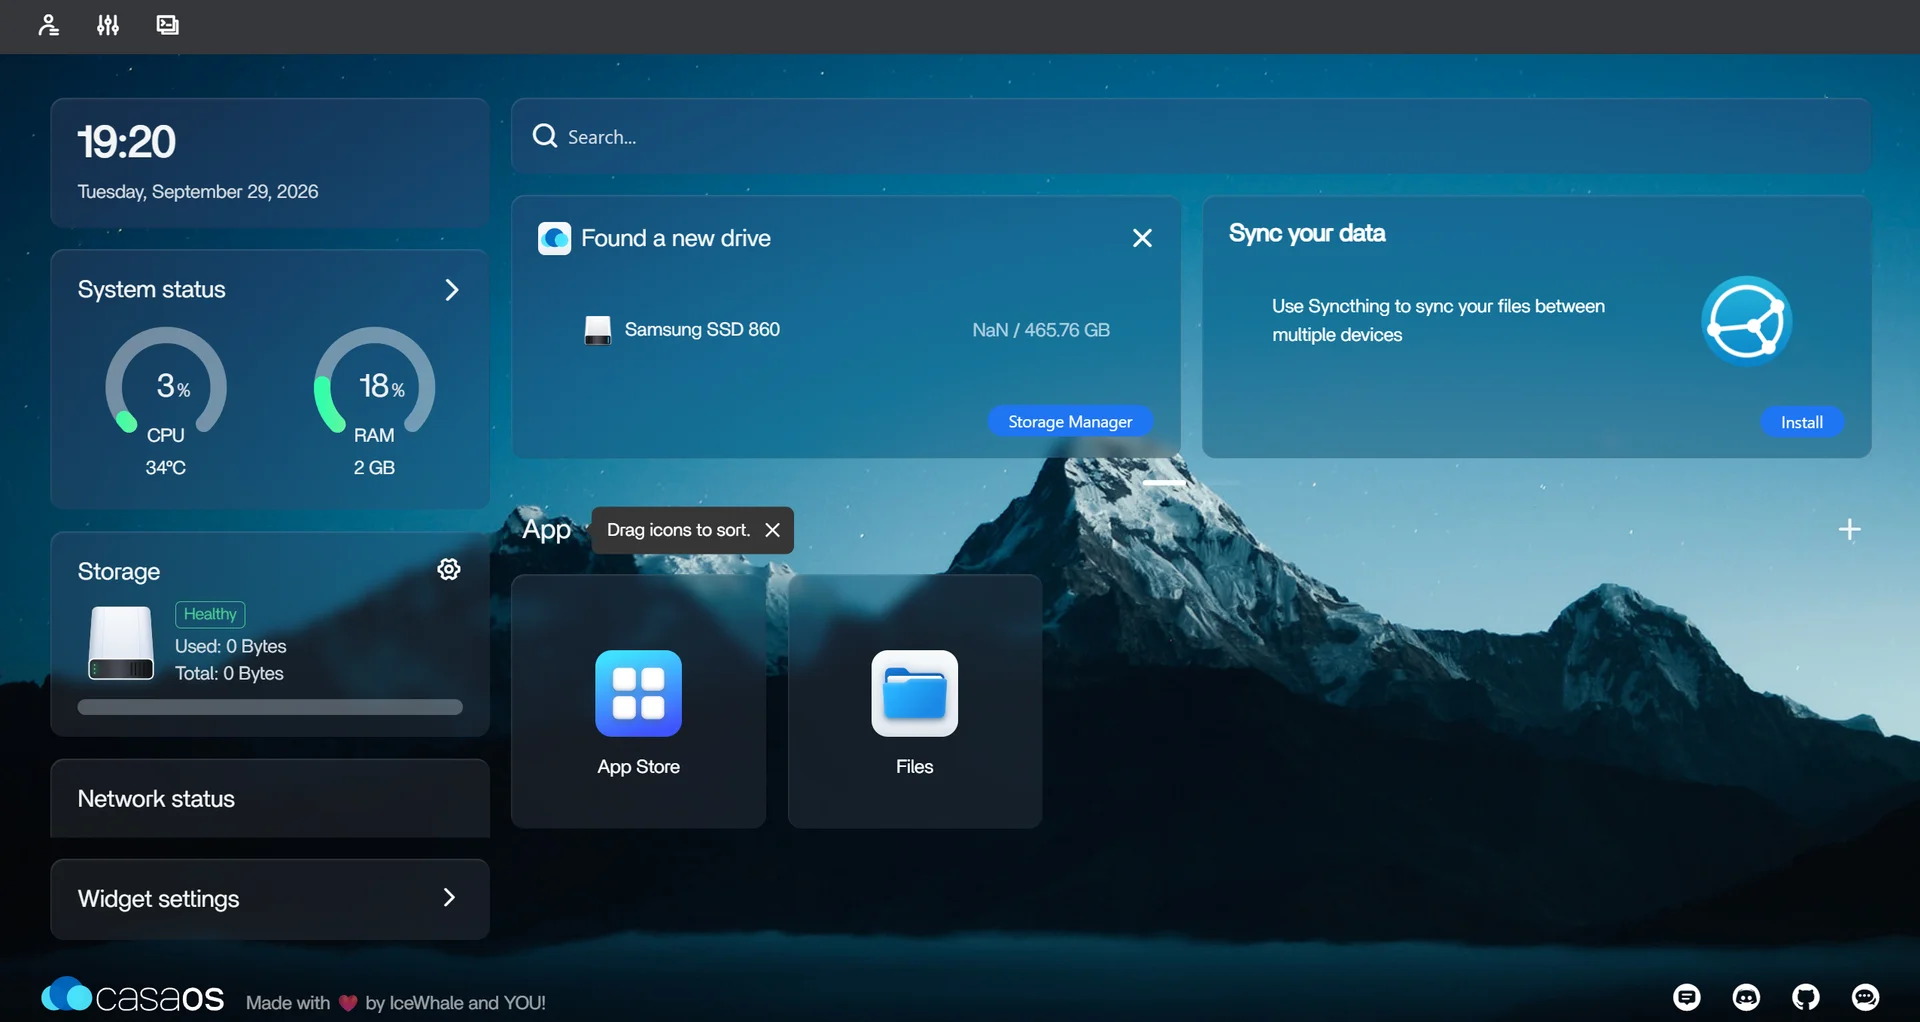Expand Widget settings chevron

[x=449, y=898]
